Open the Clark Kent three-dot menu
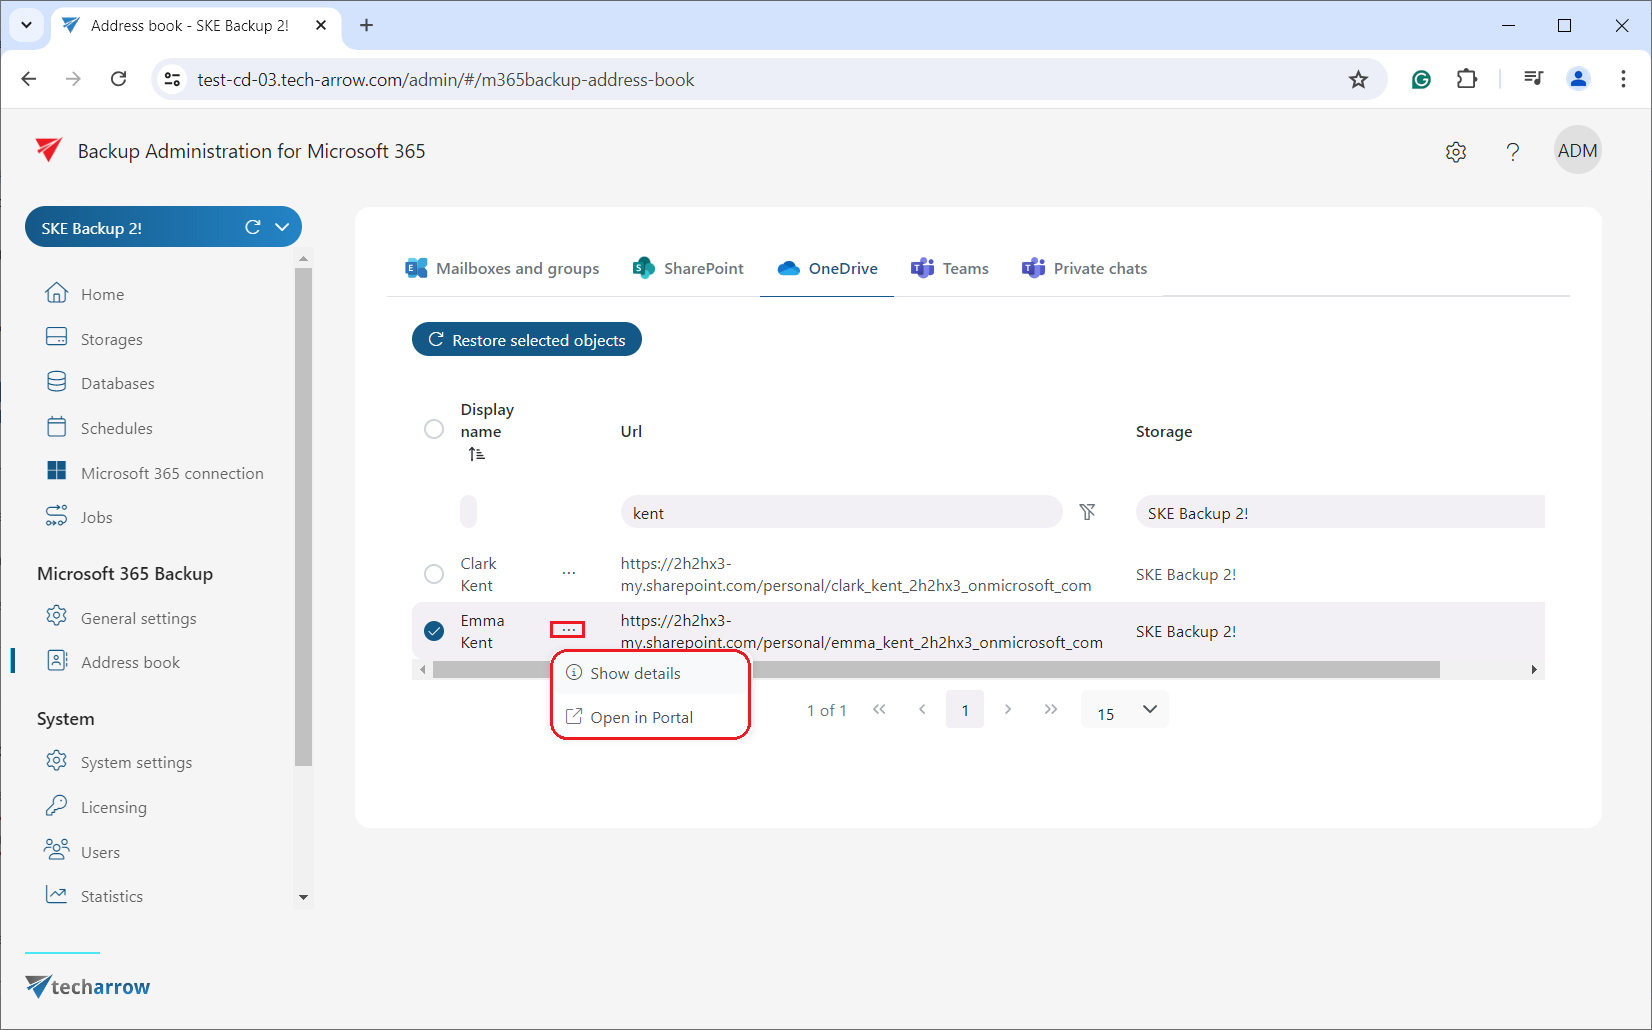This screenshot has height=1030, width=1652. pos(568,573)
